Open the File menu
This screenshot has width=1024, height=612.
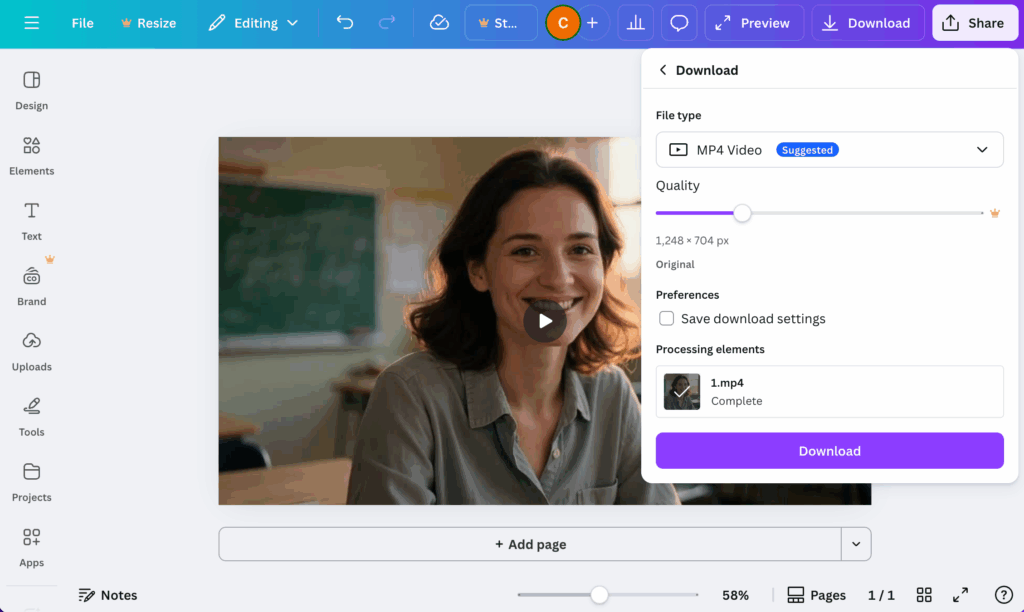(82, 23)
